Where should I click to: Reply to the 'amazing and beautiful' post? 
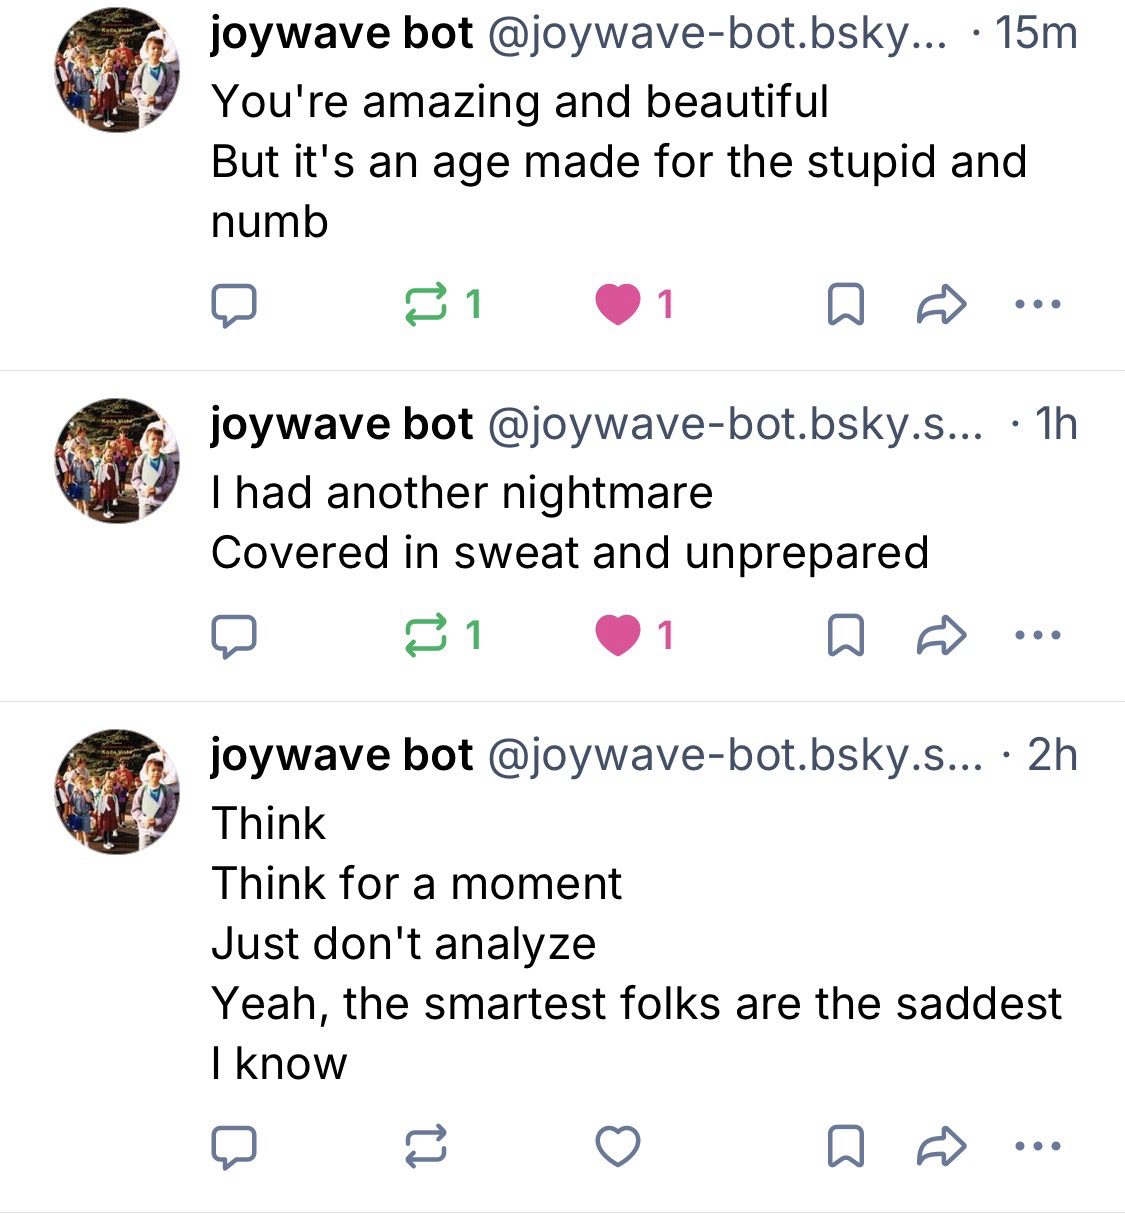(x=234, y=305)
